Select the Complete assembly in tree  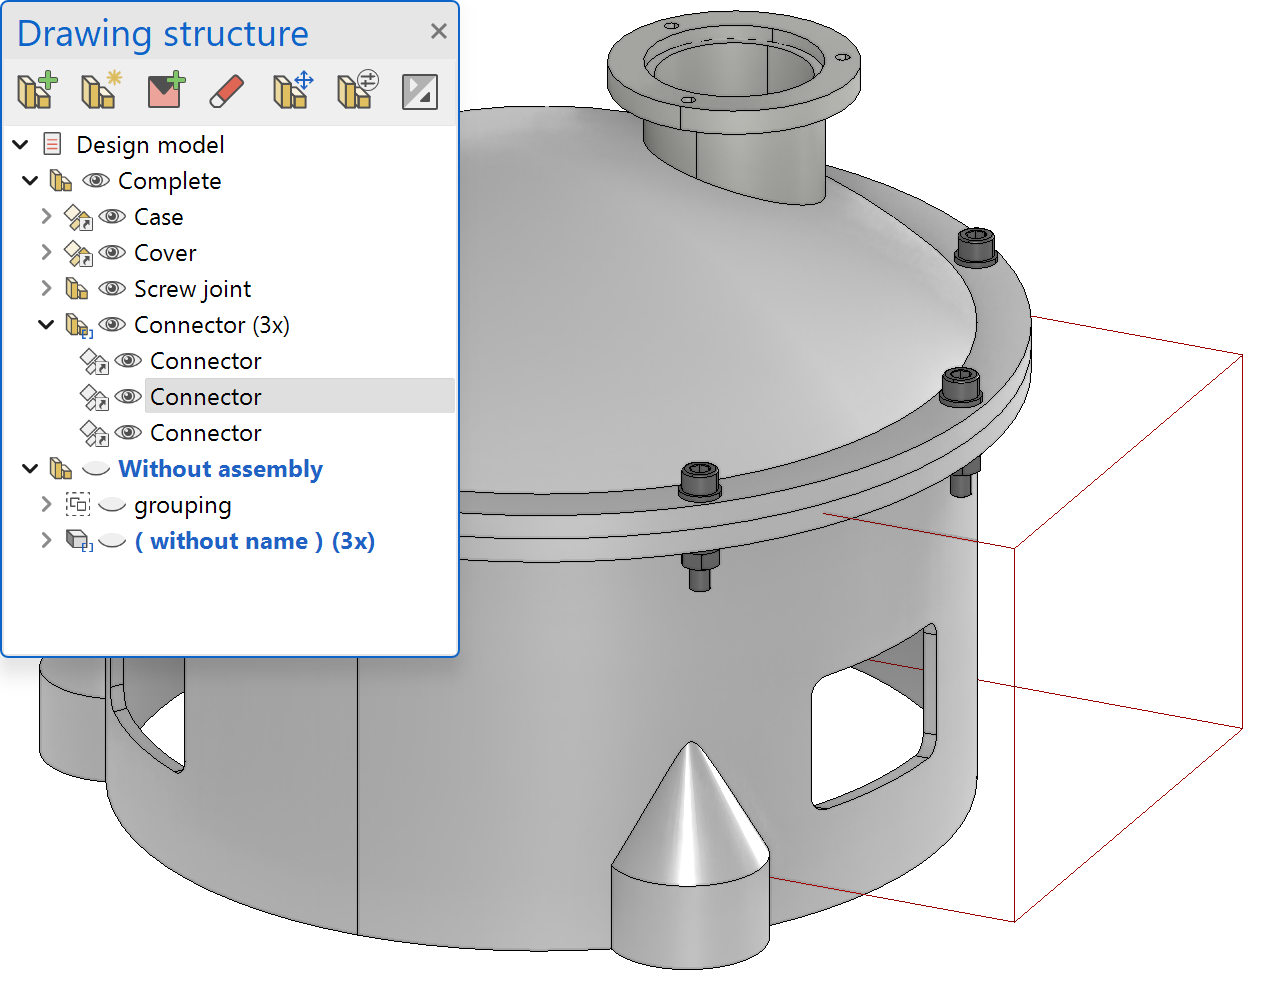(169, 181)
